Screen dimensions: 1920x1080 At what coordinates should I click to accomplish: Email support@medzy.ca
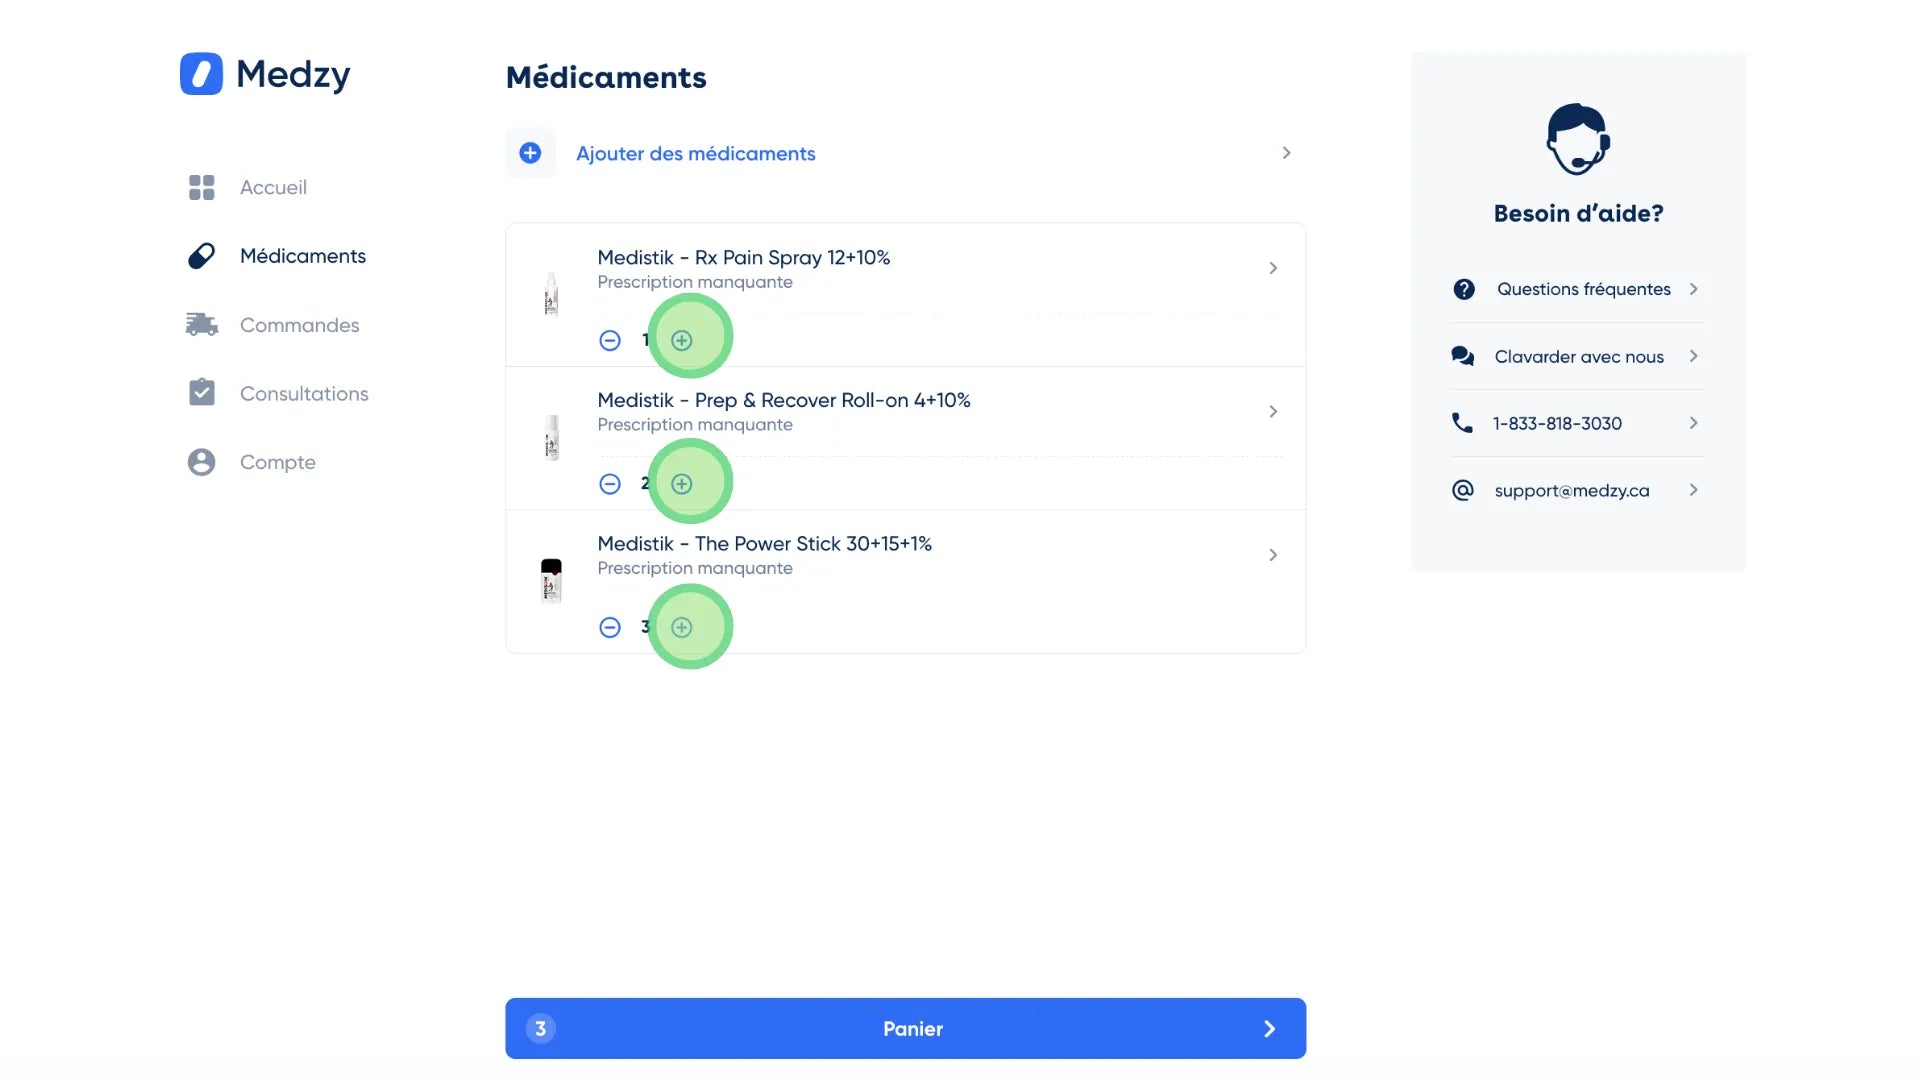click(x=1572, y=490)
